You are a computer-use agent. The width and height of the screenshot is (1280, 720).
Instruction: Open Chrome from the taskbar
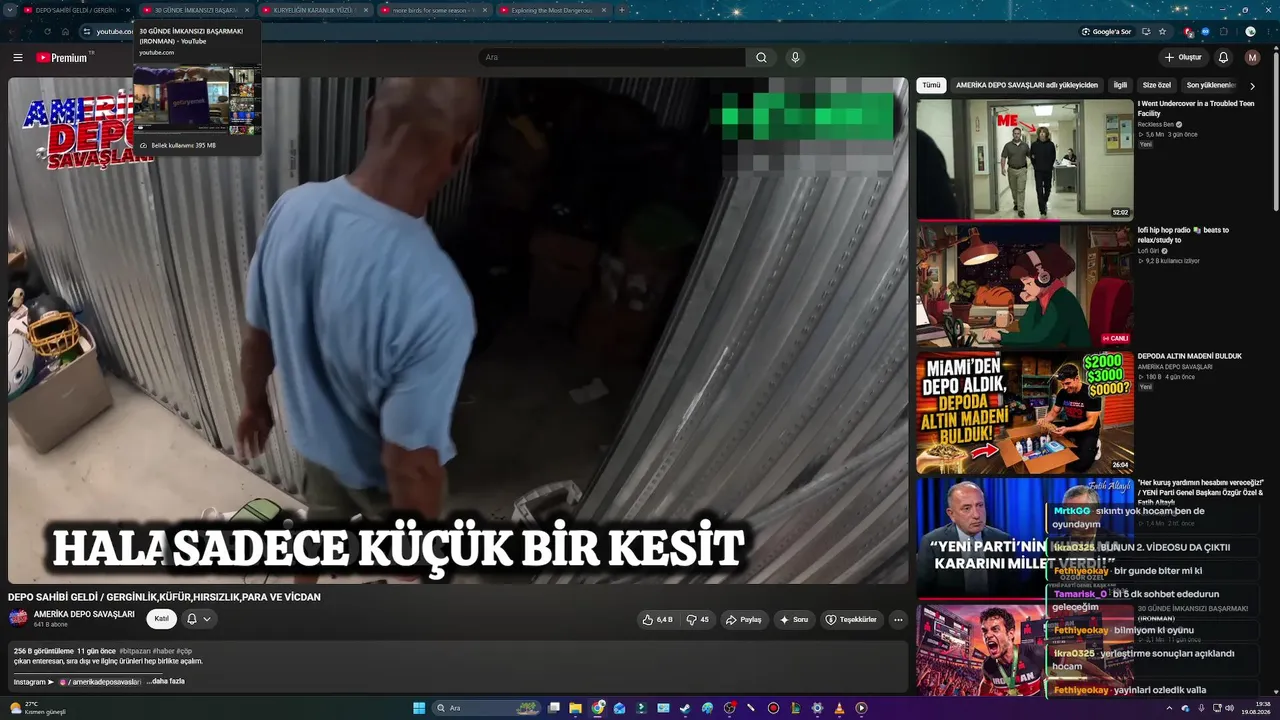pos(598,708)
